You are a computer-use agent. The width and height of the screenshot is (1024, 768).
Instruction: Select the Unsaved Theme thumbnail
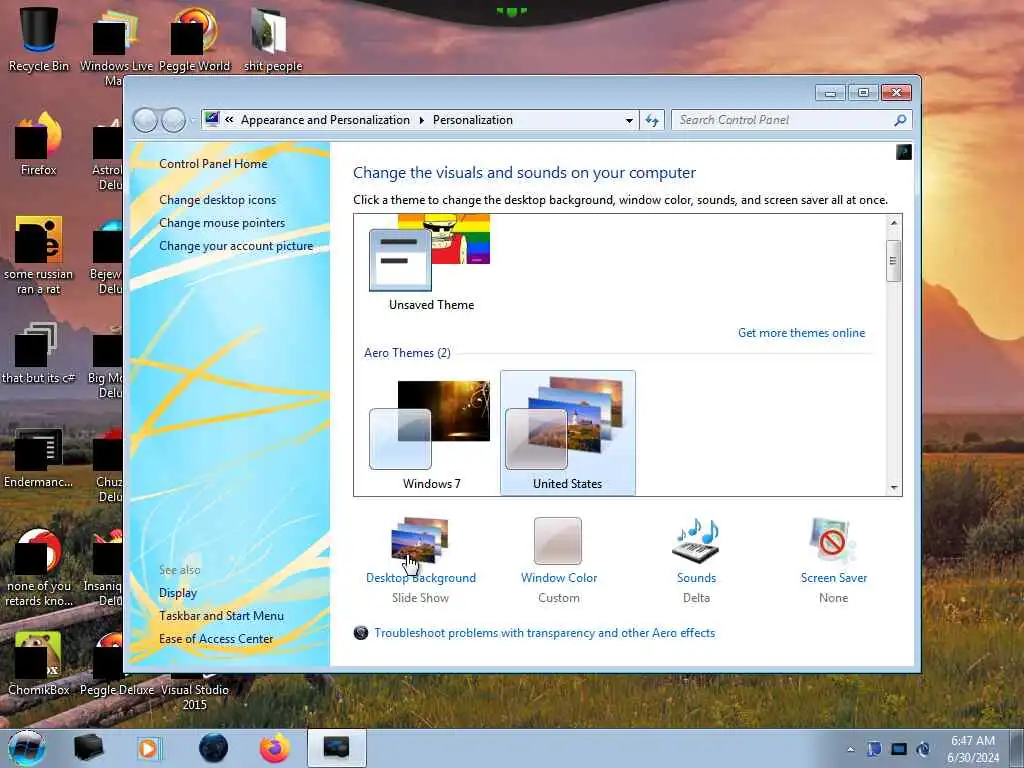coord(431,263)
